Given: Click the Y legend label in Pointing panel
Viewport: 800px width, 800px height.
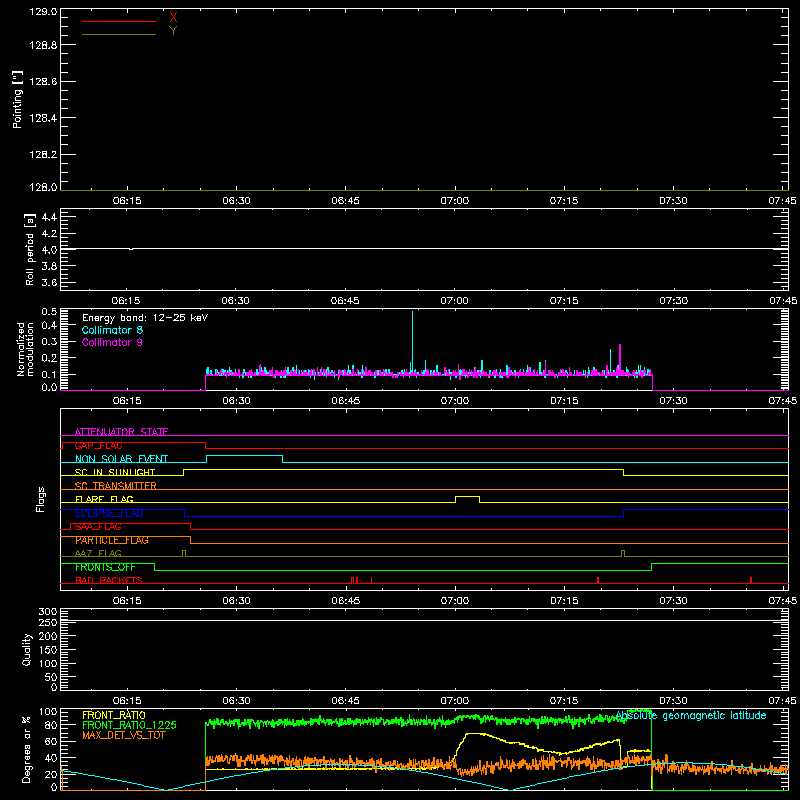Looking at the screenshot, I should tap(173, 31).
